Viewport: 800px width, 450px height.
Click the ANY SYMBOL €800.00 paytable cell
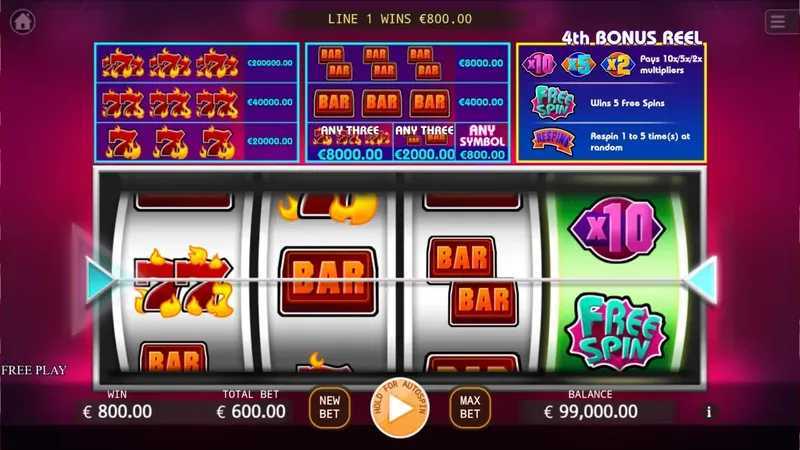(x=482, y=142)
